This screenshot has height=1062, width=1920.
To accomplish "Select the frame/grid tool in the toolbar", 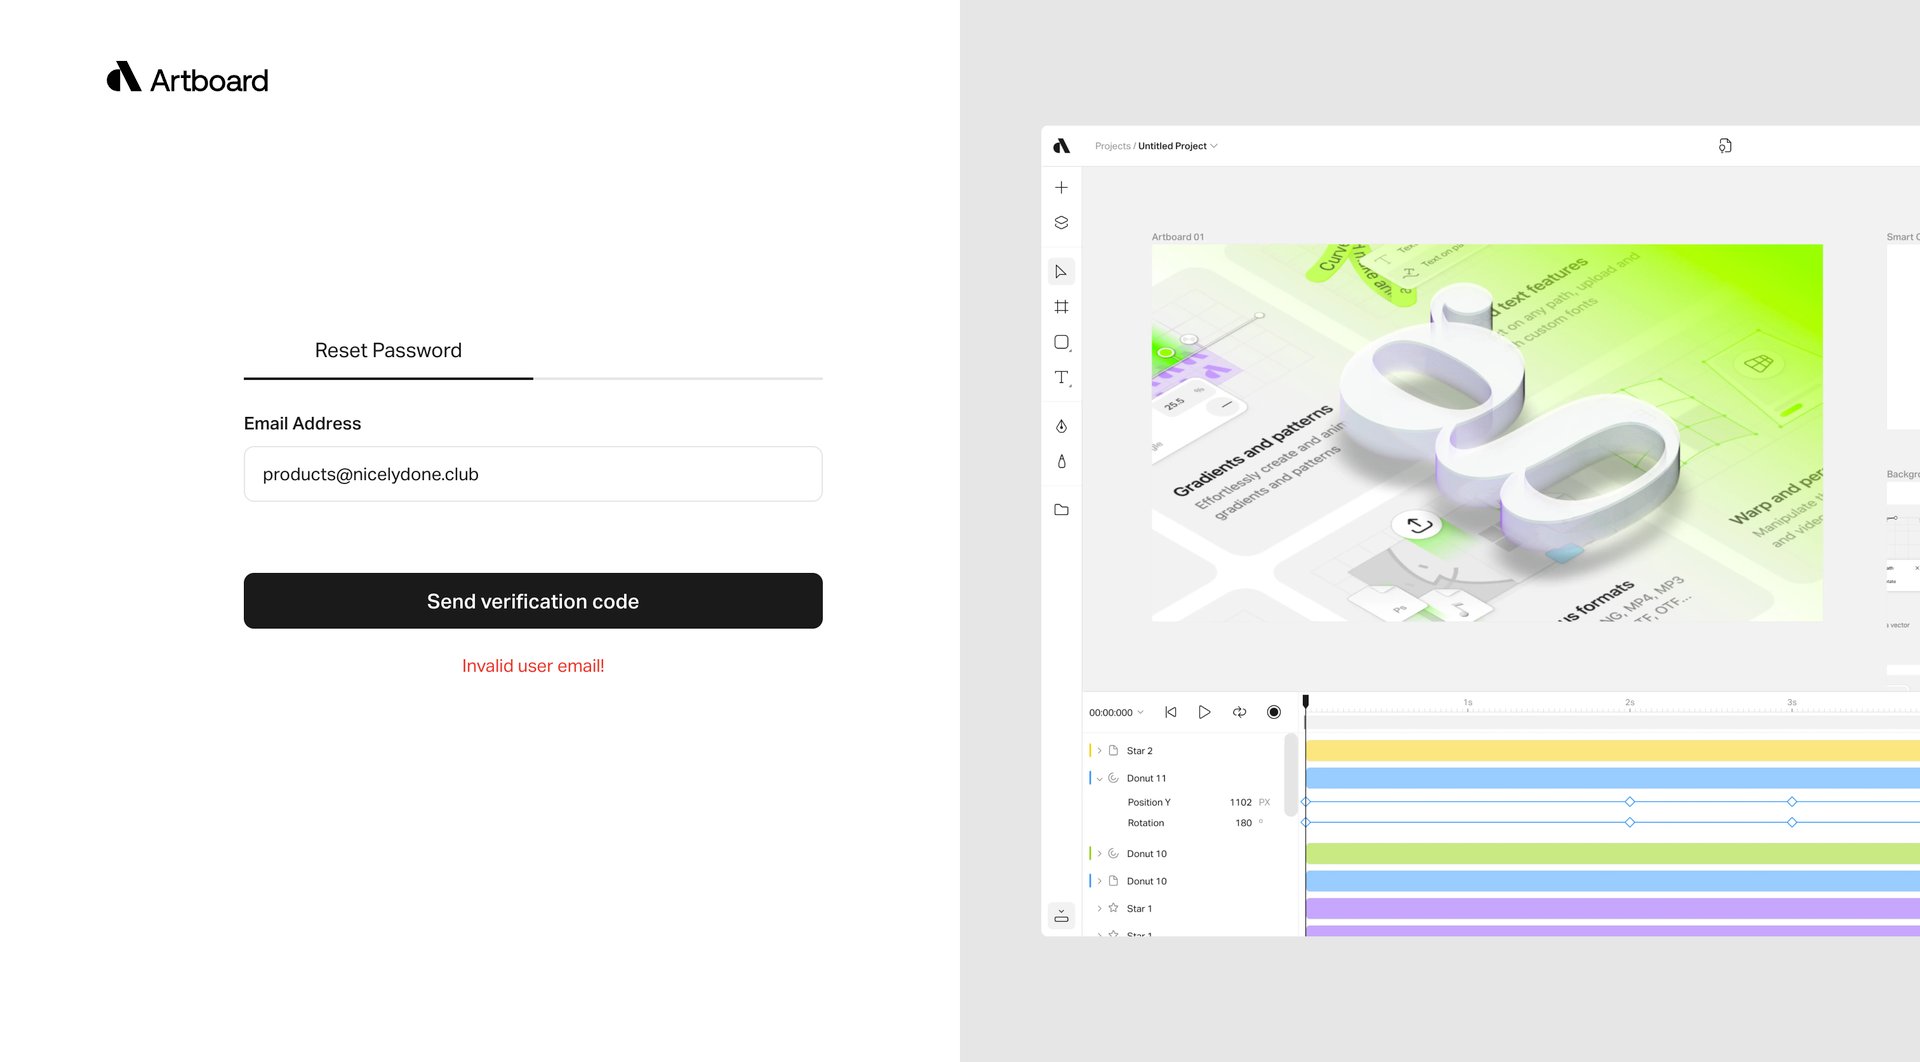I will (1061, 306).
